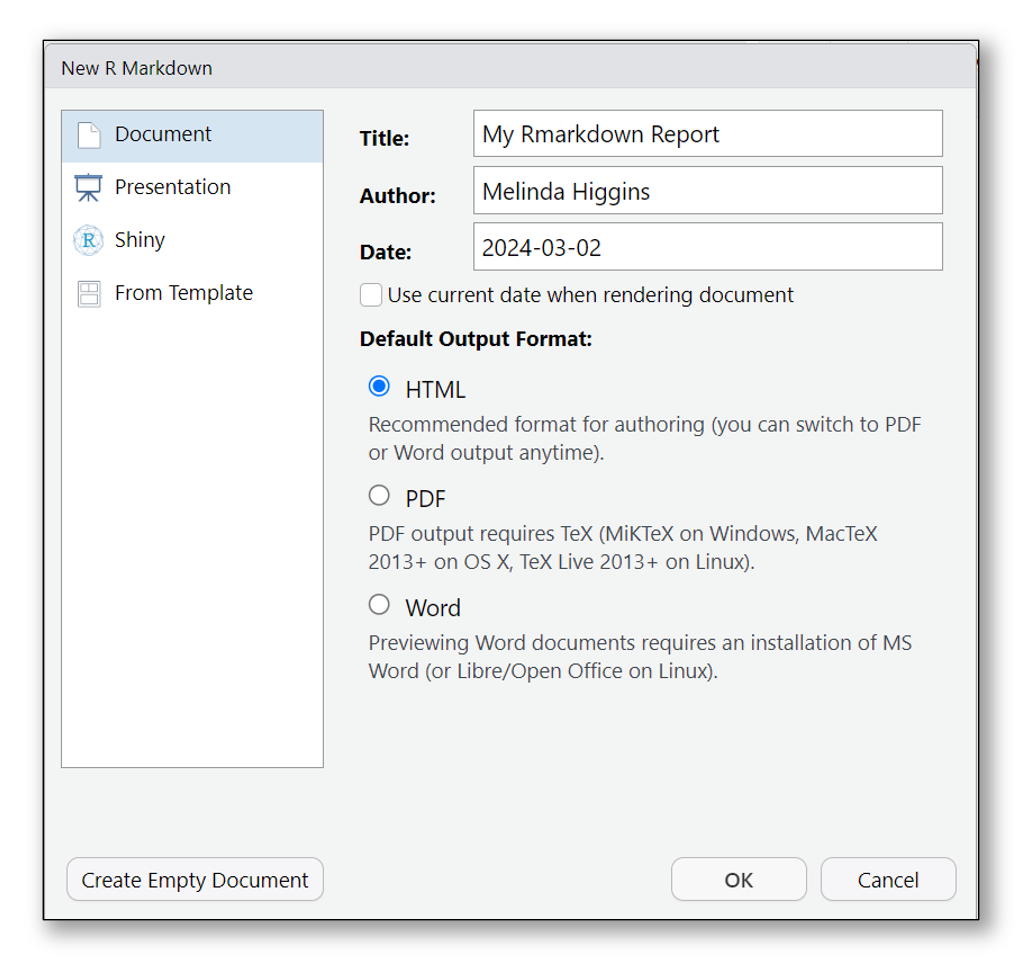Choose the PDF output radio button

point(379,496)
